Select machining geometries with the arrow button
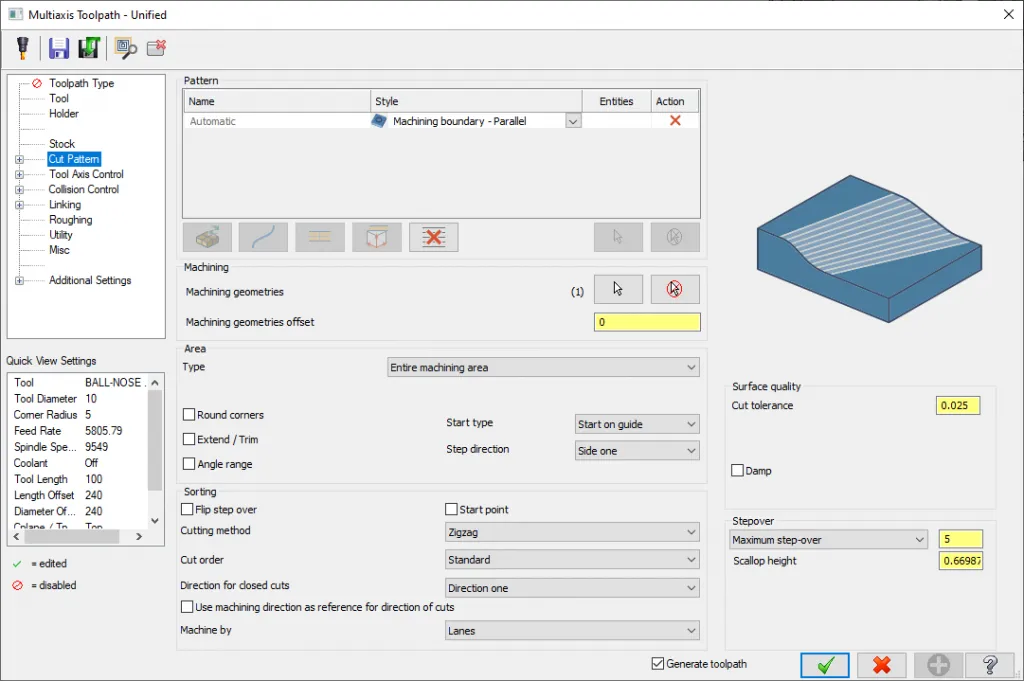Screen dimensions: 1024x681 click(618, 289)
